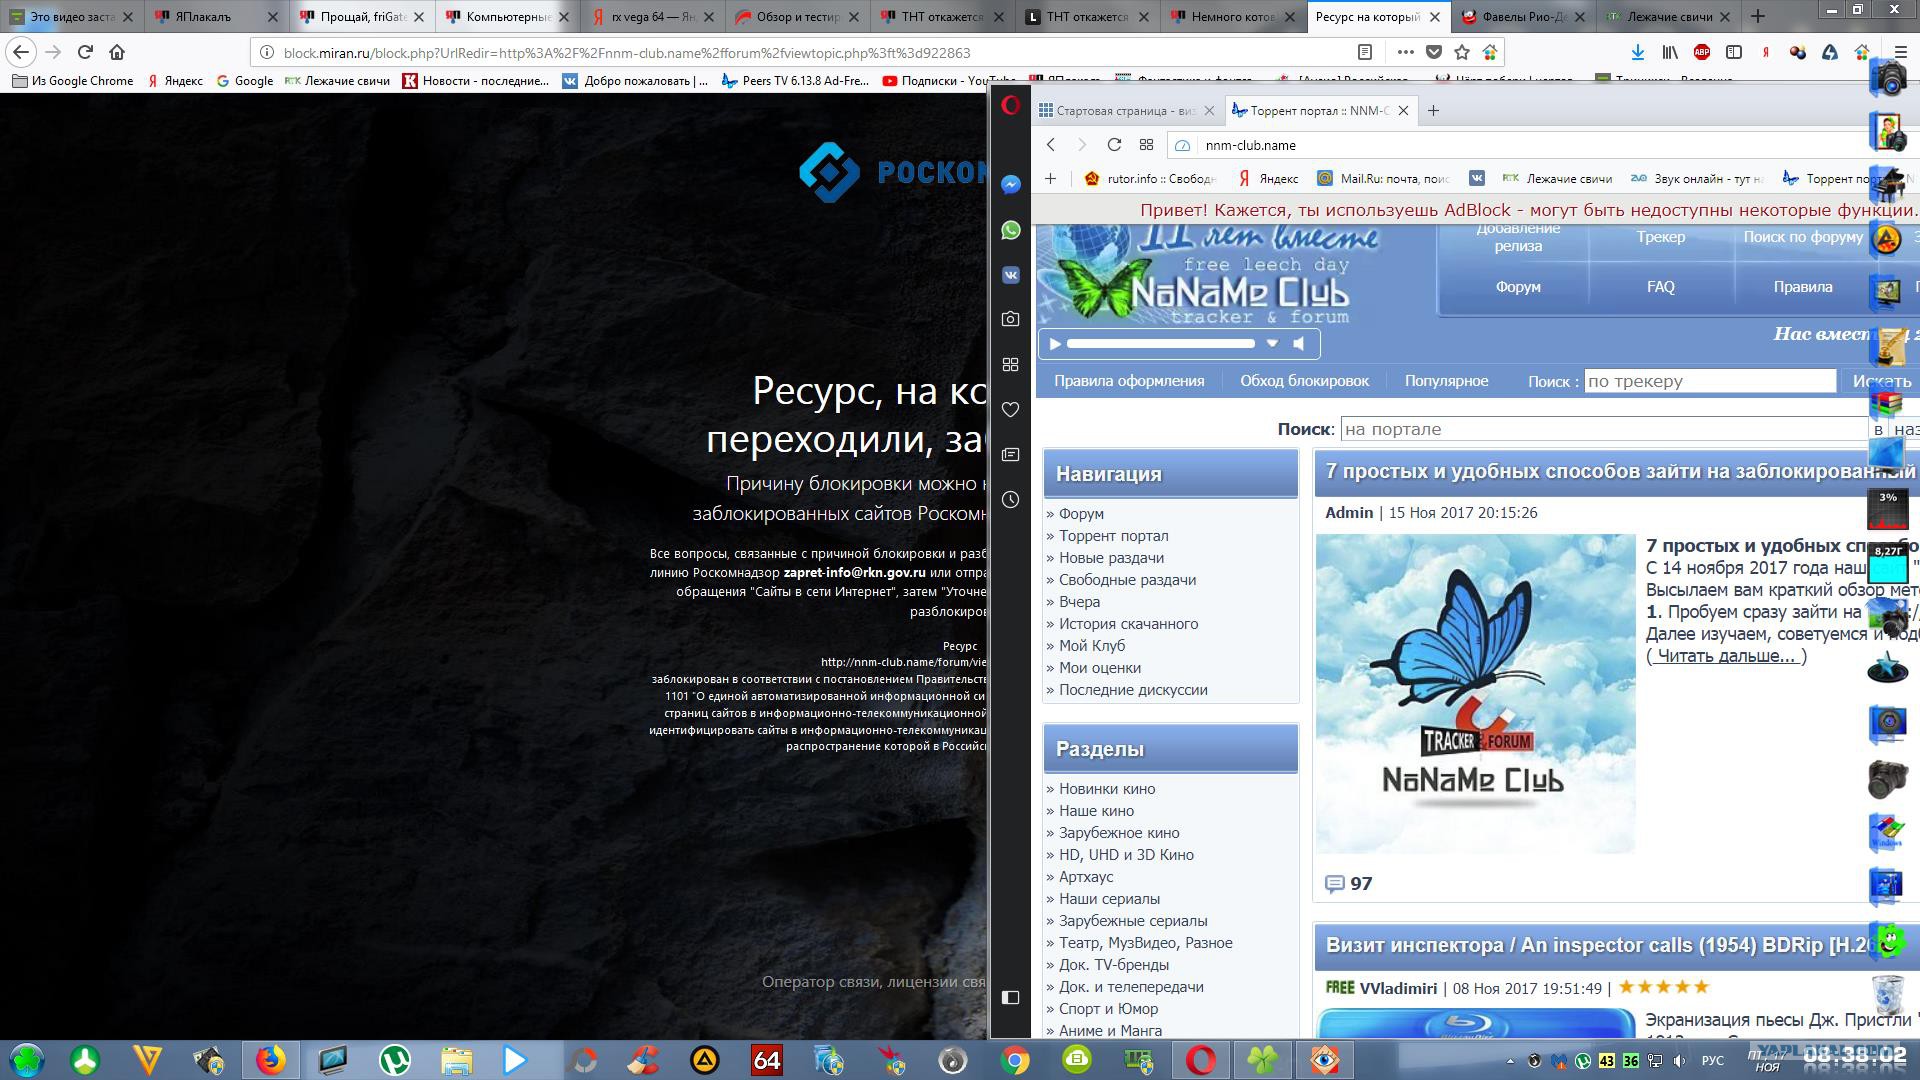Open VK panel in Opera sidebar
The width and height of the screenshot is (1920, 1080).
[x=1010, y=275]
